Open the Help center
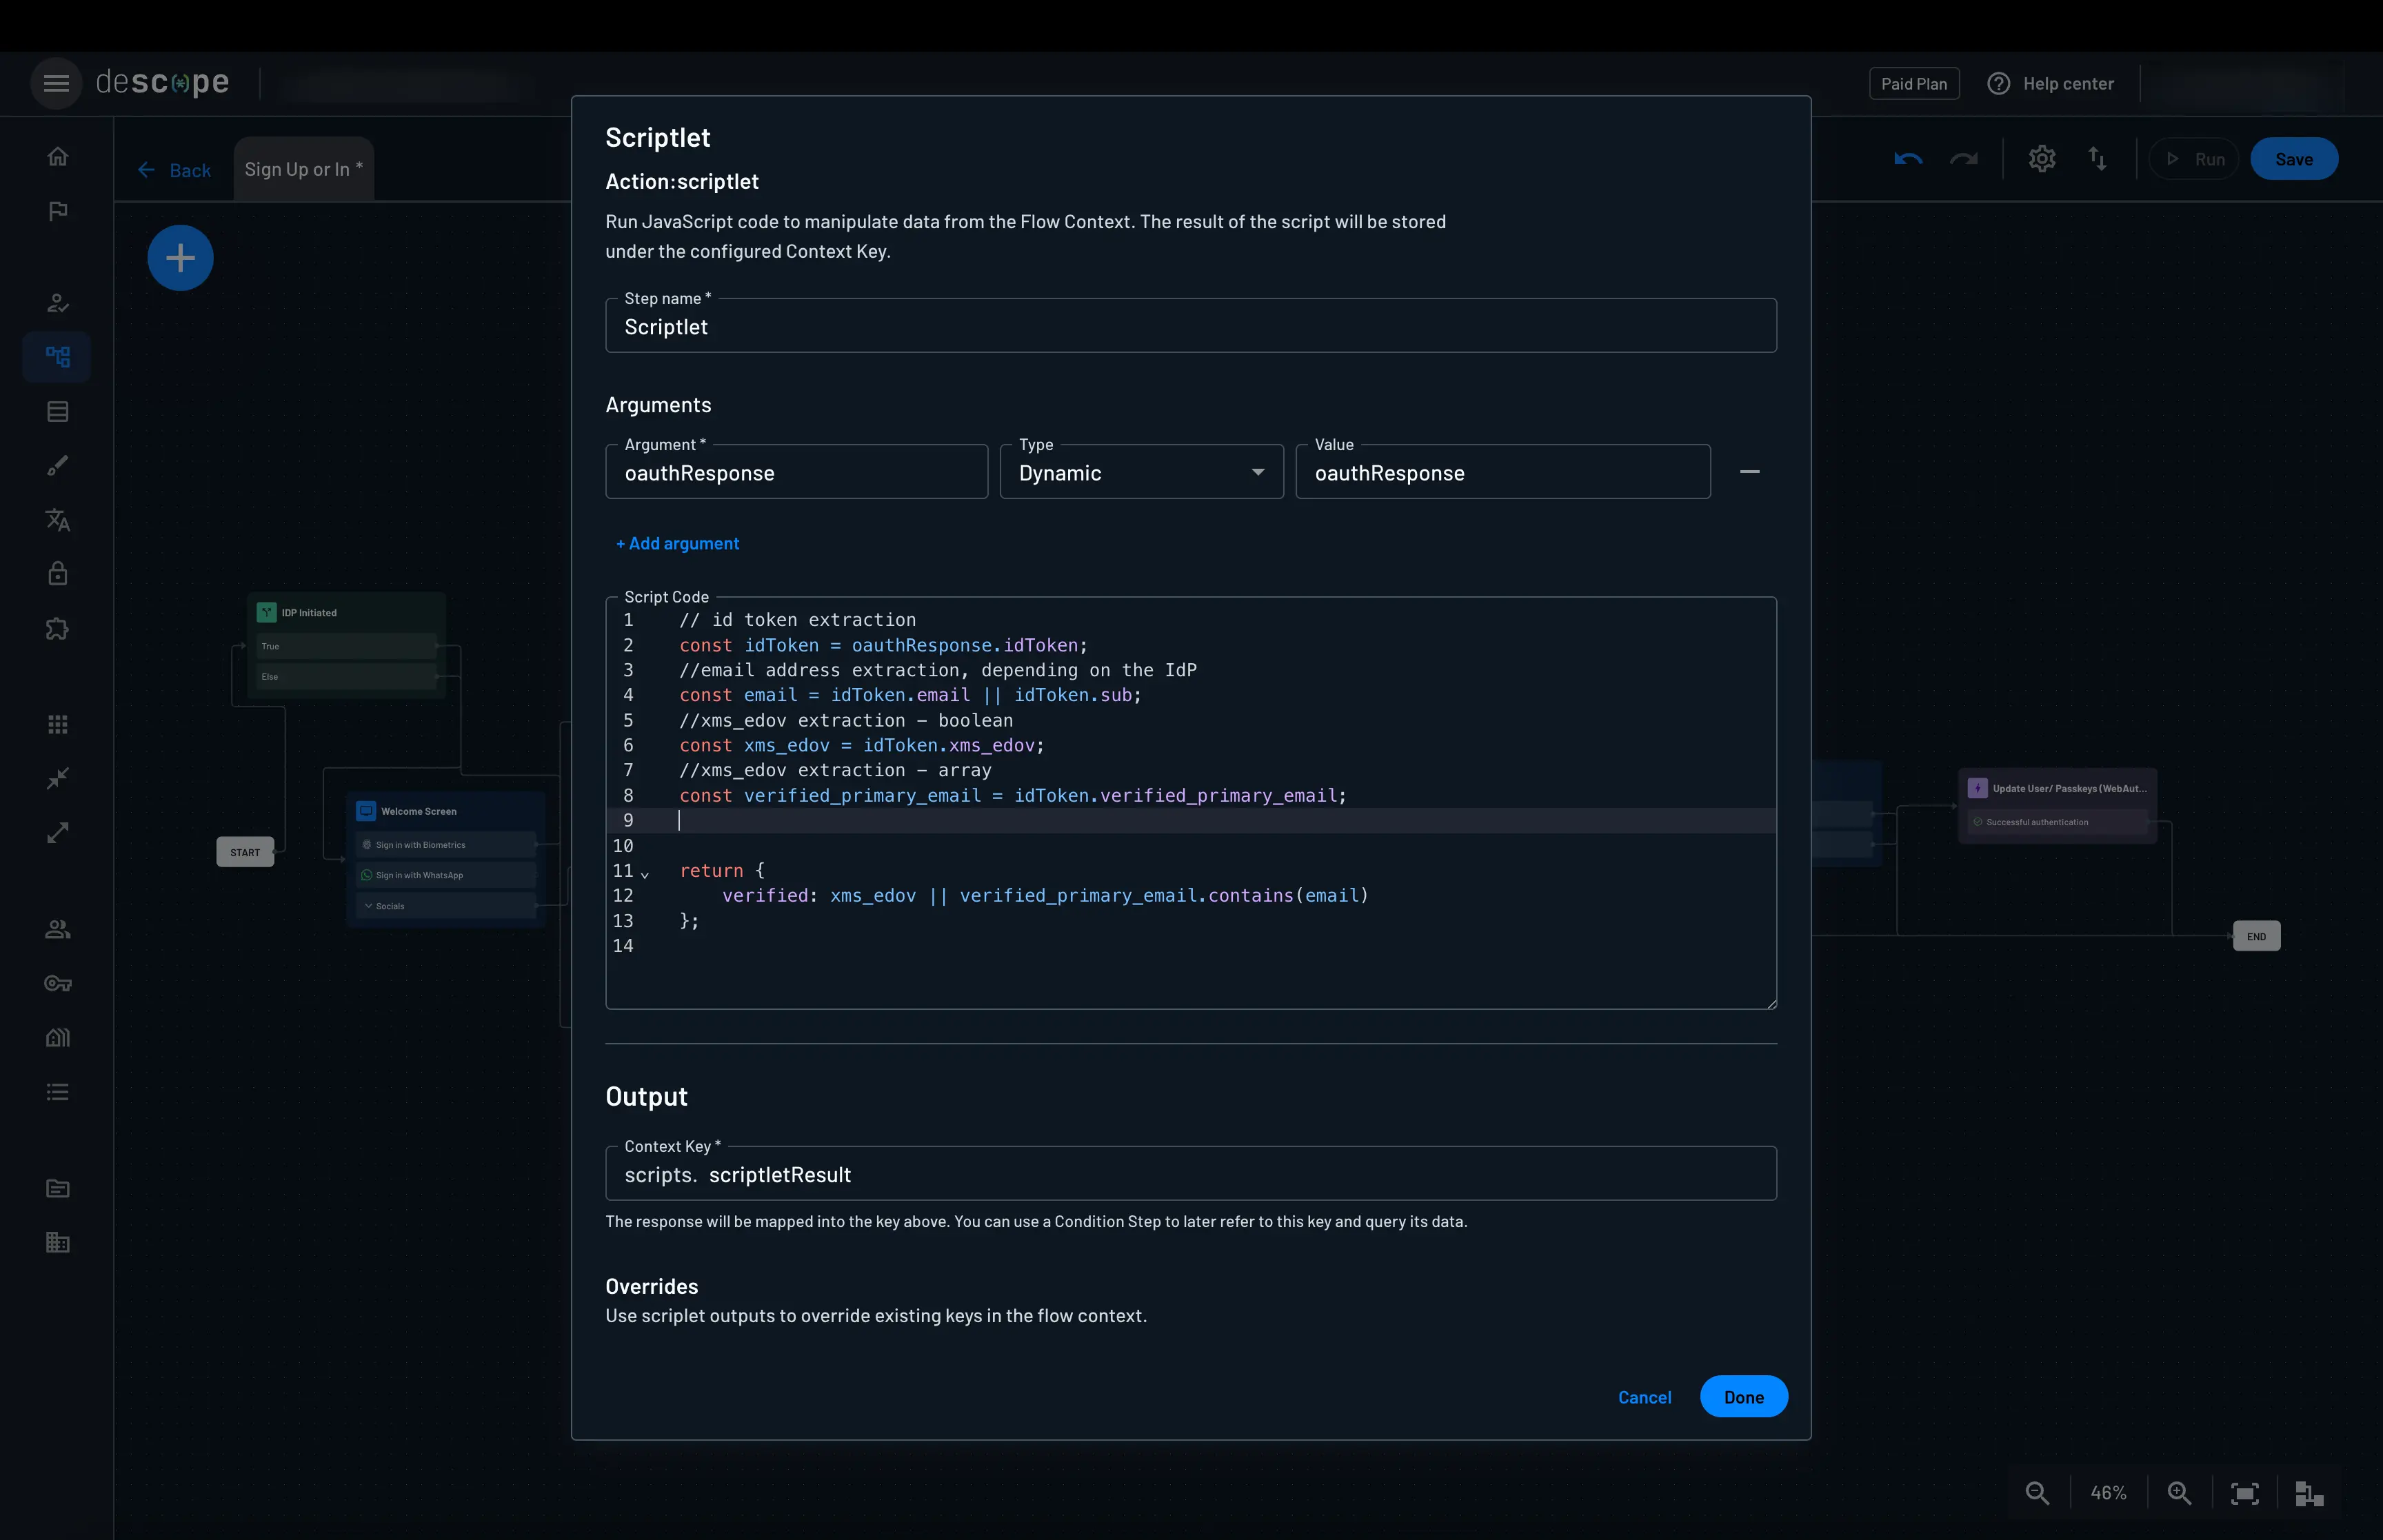Screen dimensions: 2383x1540 click(2050, 84)
